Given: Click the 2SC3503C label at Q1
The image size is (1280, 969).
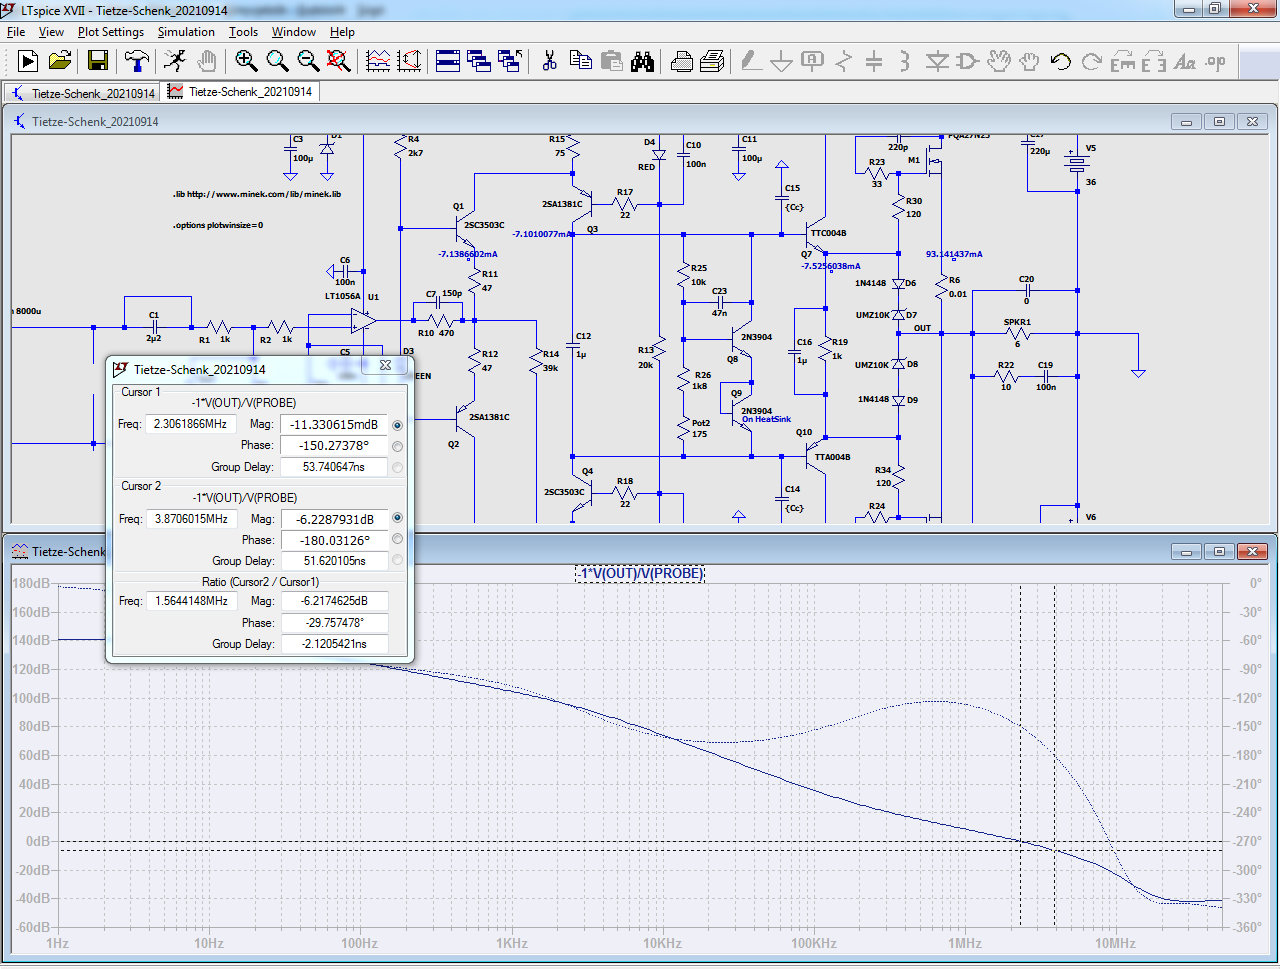Looking at the screenshot, I should 484,225.
